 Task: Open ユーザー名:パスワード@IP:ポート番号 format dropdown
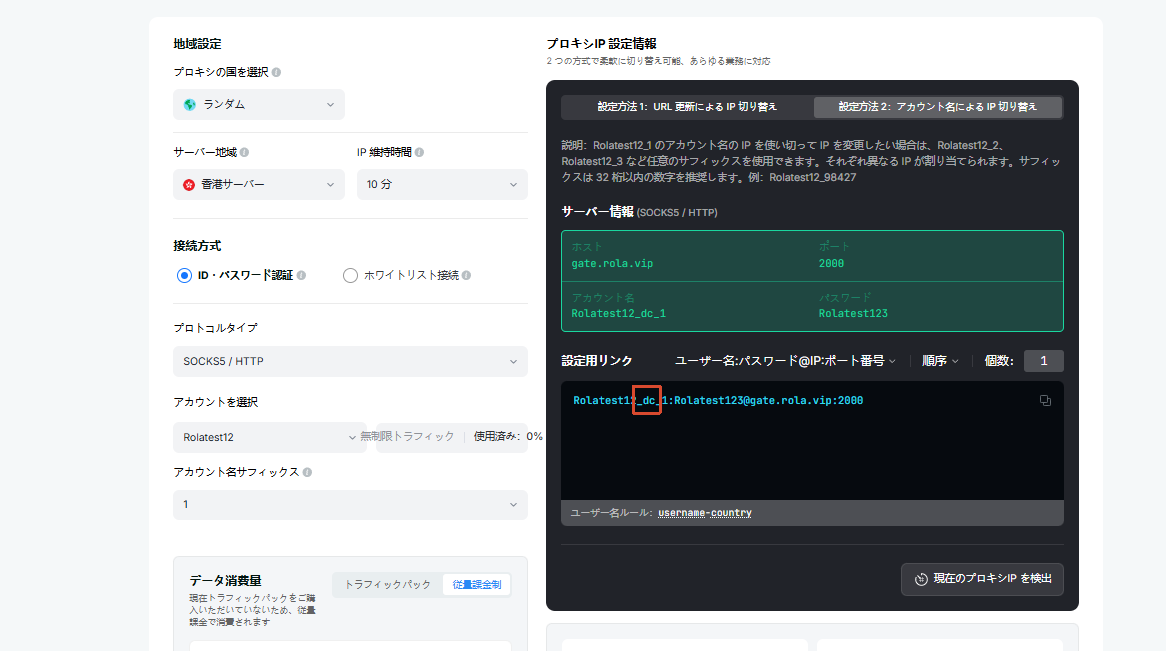[785, 361]
